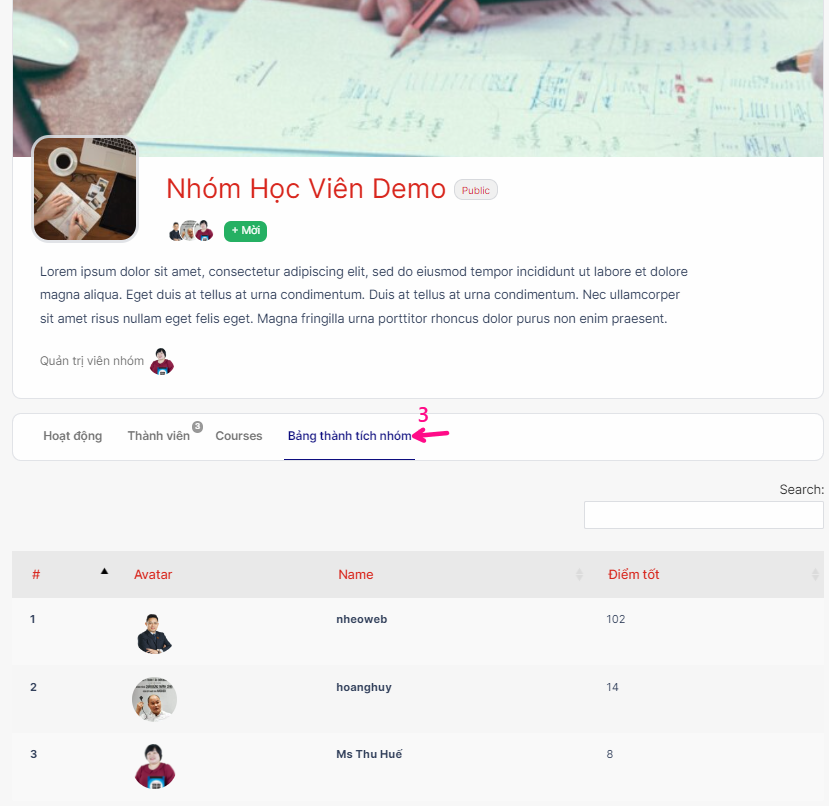The height and width of the screenshot is (806, 829).
Task: Switch to the Thành viên tab
Action: tap(159, 436)
